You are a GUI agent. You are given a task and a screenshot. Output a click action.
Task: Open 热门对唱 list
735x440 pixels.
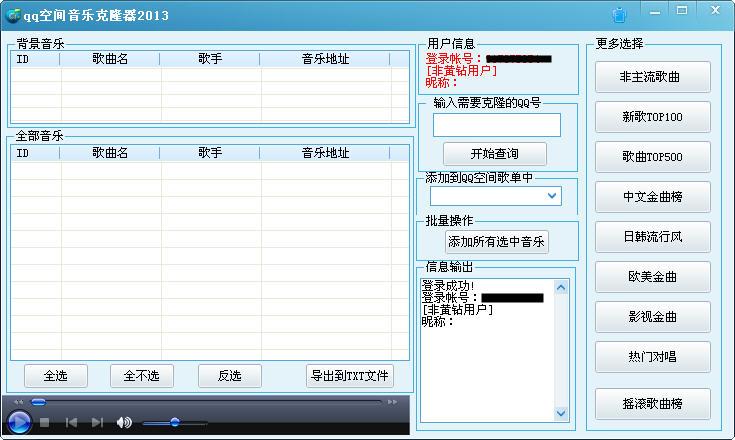(652, 357)
